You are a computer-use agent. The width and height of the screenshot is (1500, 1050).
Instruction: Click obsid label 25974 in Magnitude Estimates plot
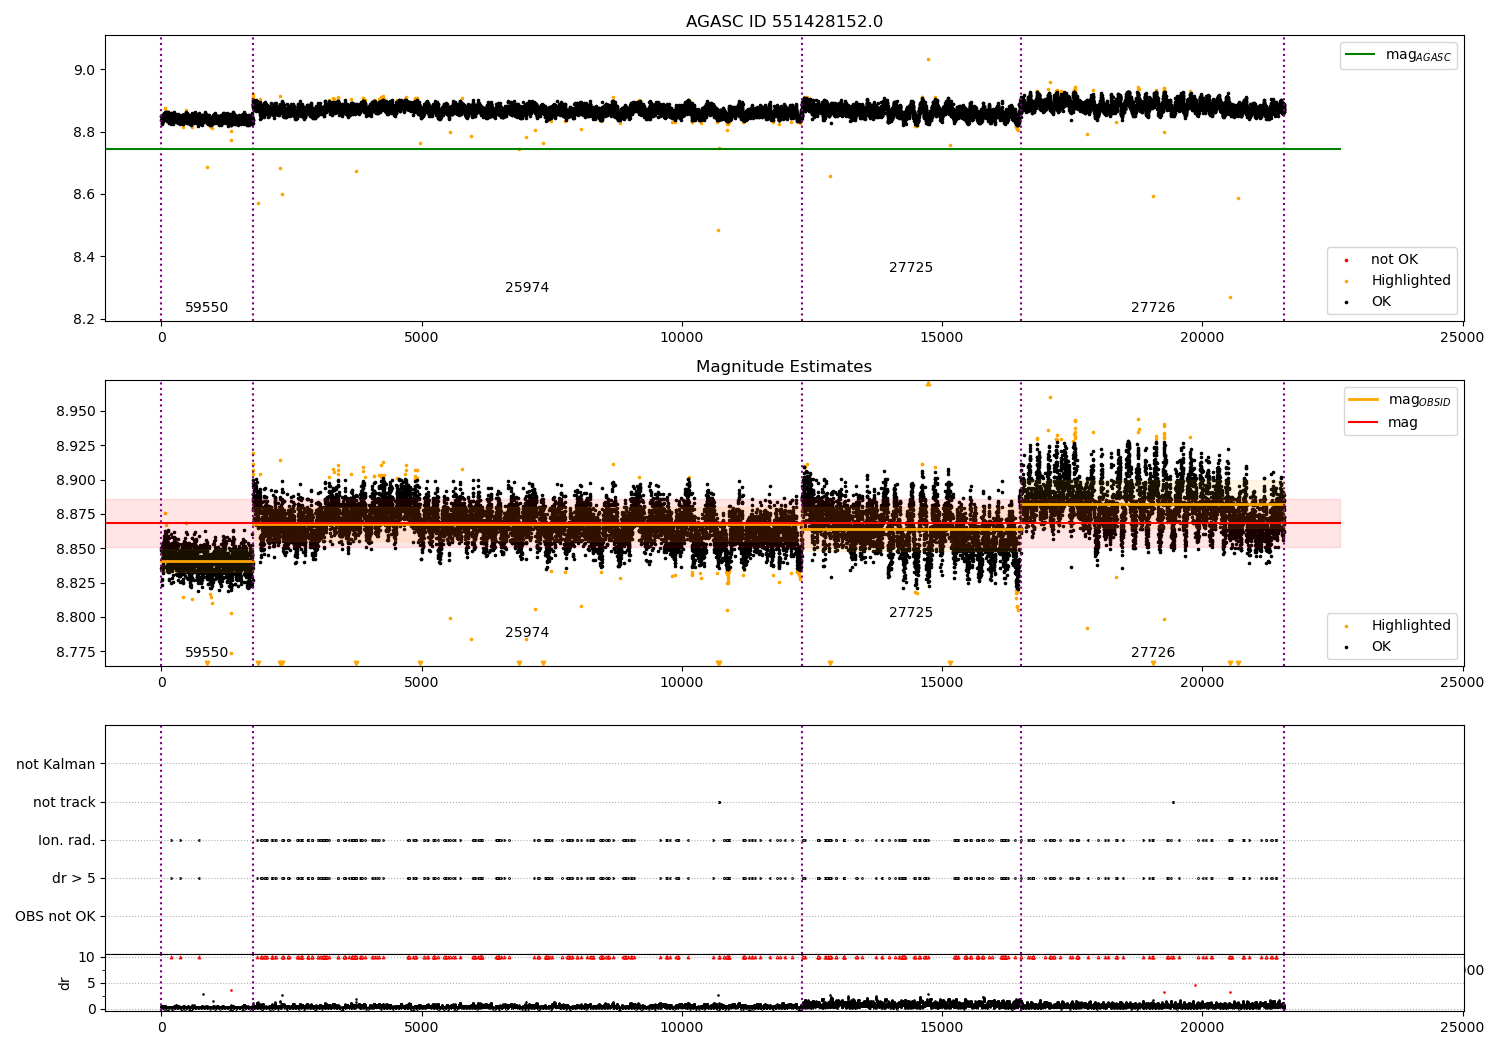(x=527, y=632)
